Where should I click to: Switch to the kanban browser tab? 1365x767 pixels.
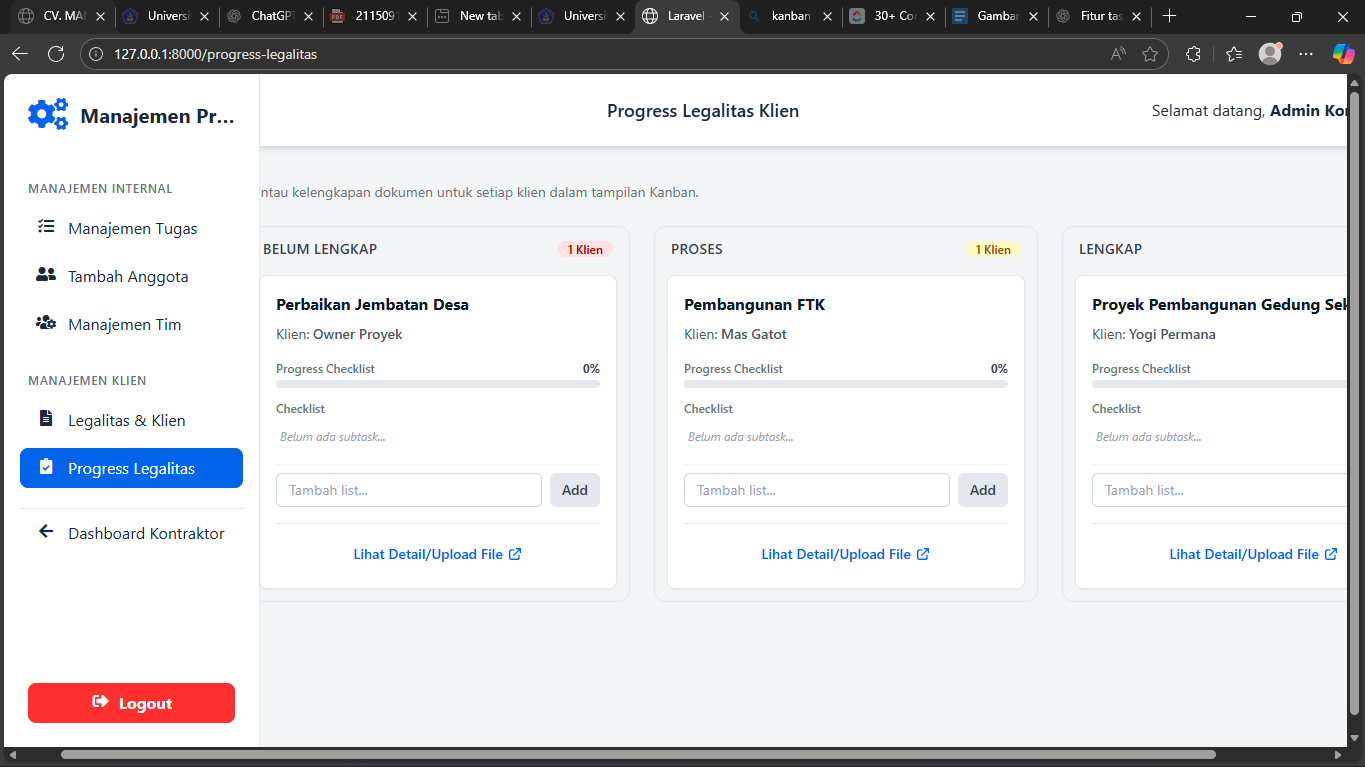coord(788,16)
